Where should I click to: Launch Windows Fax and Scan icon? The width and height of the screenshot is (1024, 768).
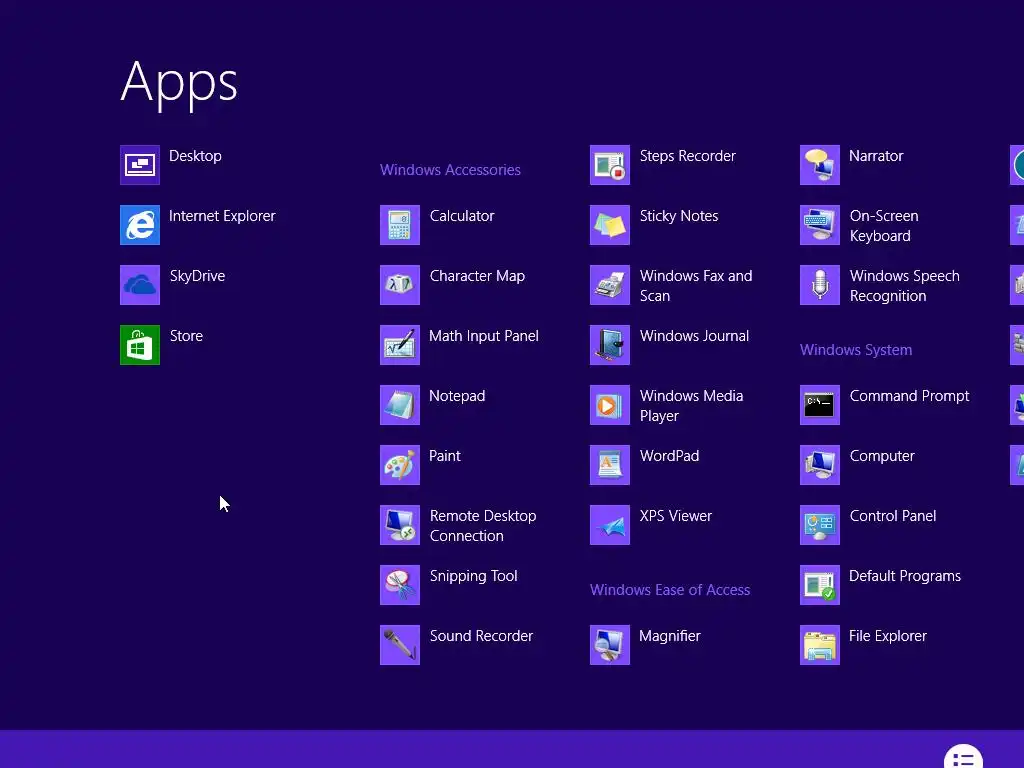coord(610,285)
